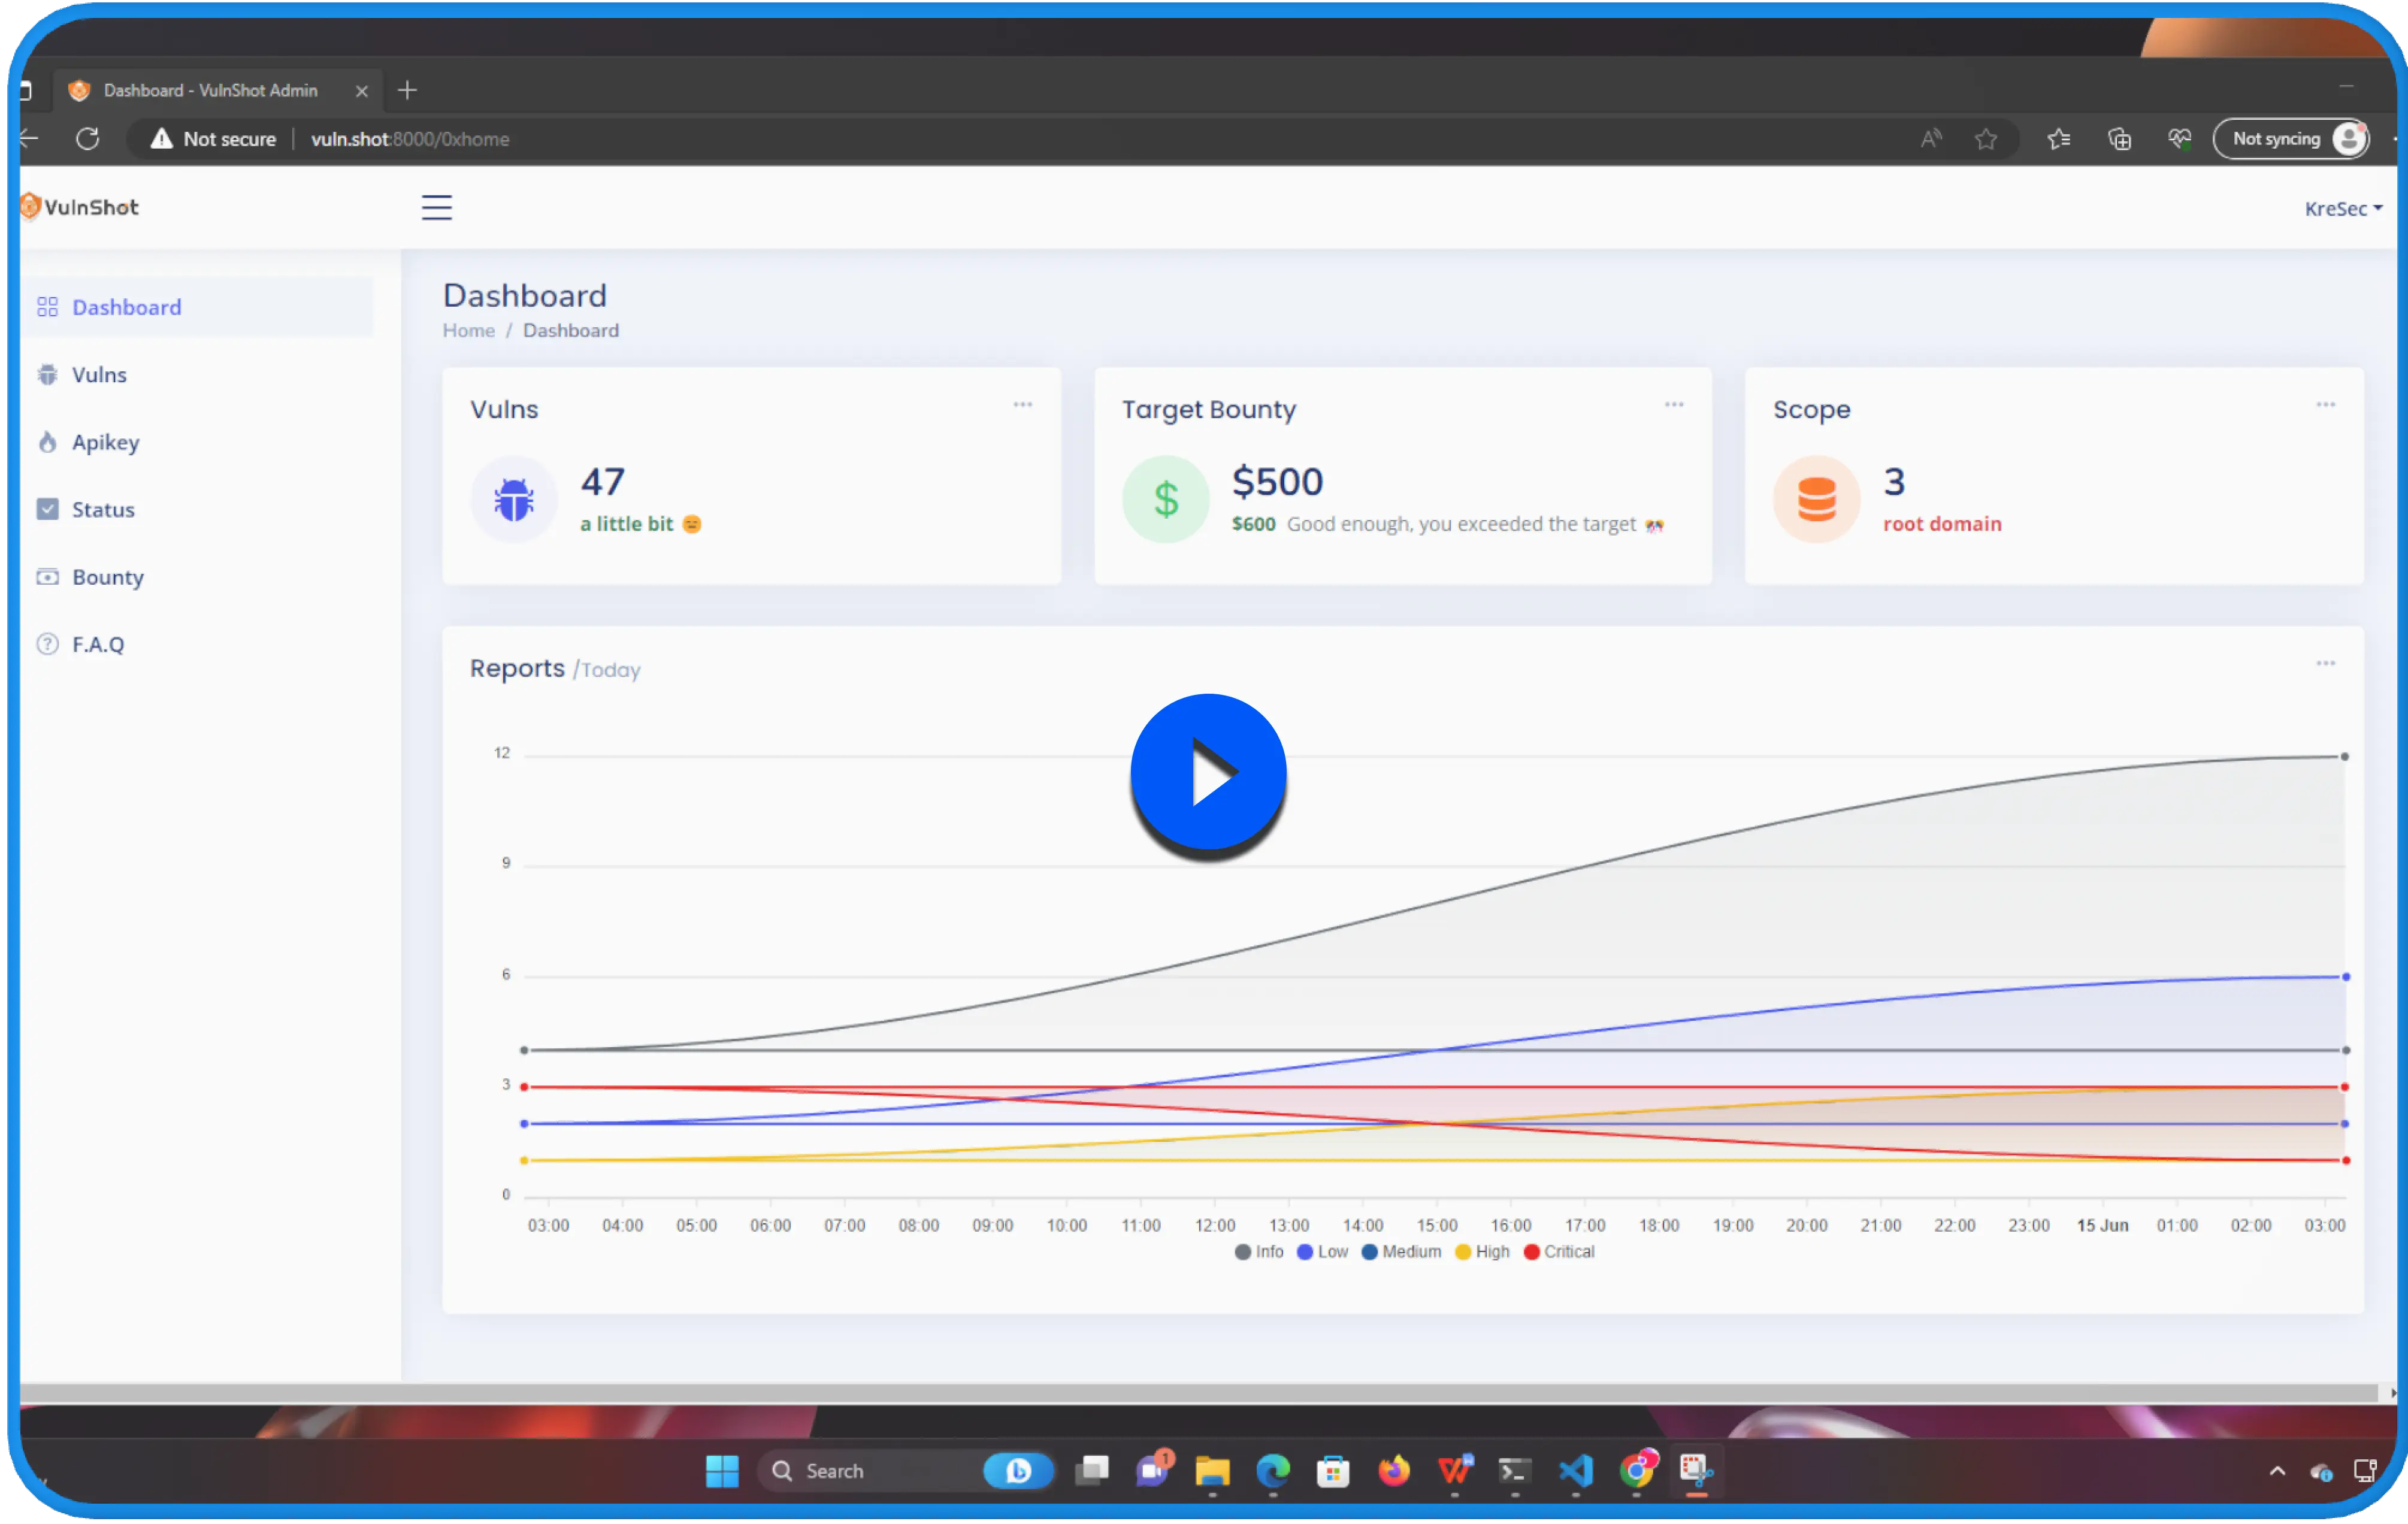Click the VulnShot logo in top left
The width and height of the screenshot is (2408, 1524).
(79, 207)
